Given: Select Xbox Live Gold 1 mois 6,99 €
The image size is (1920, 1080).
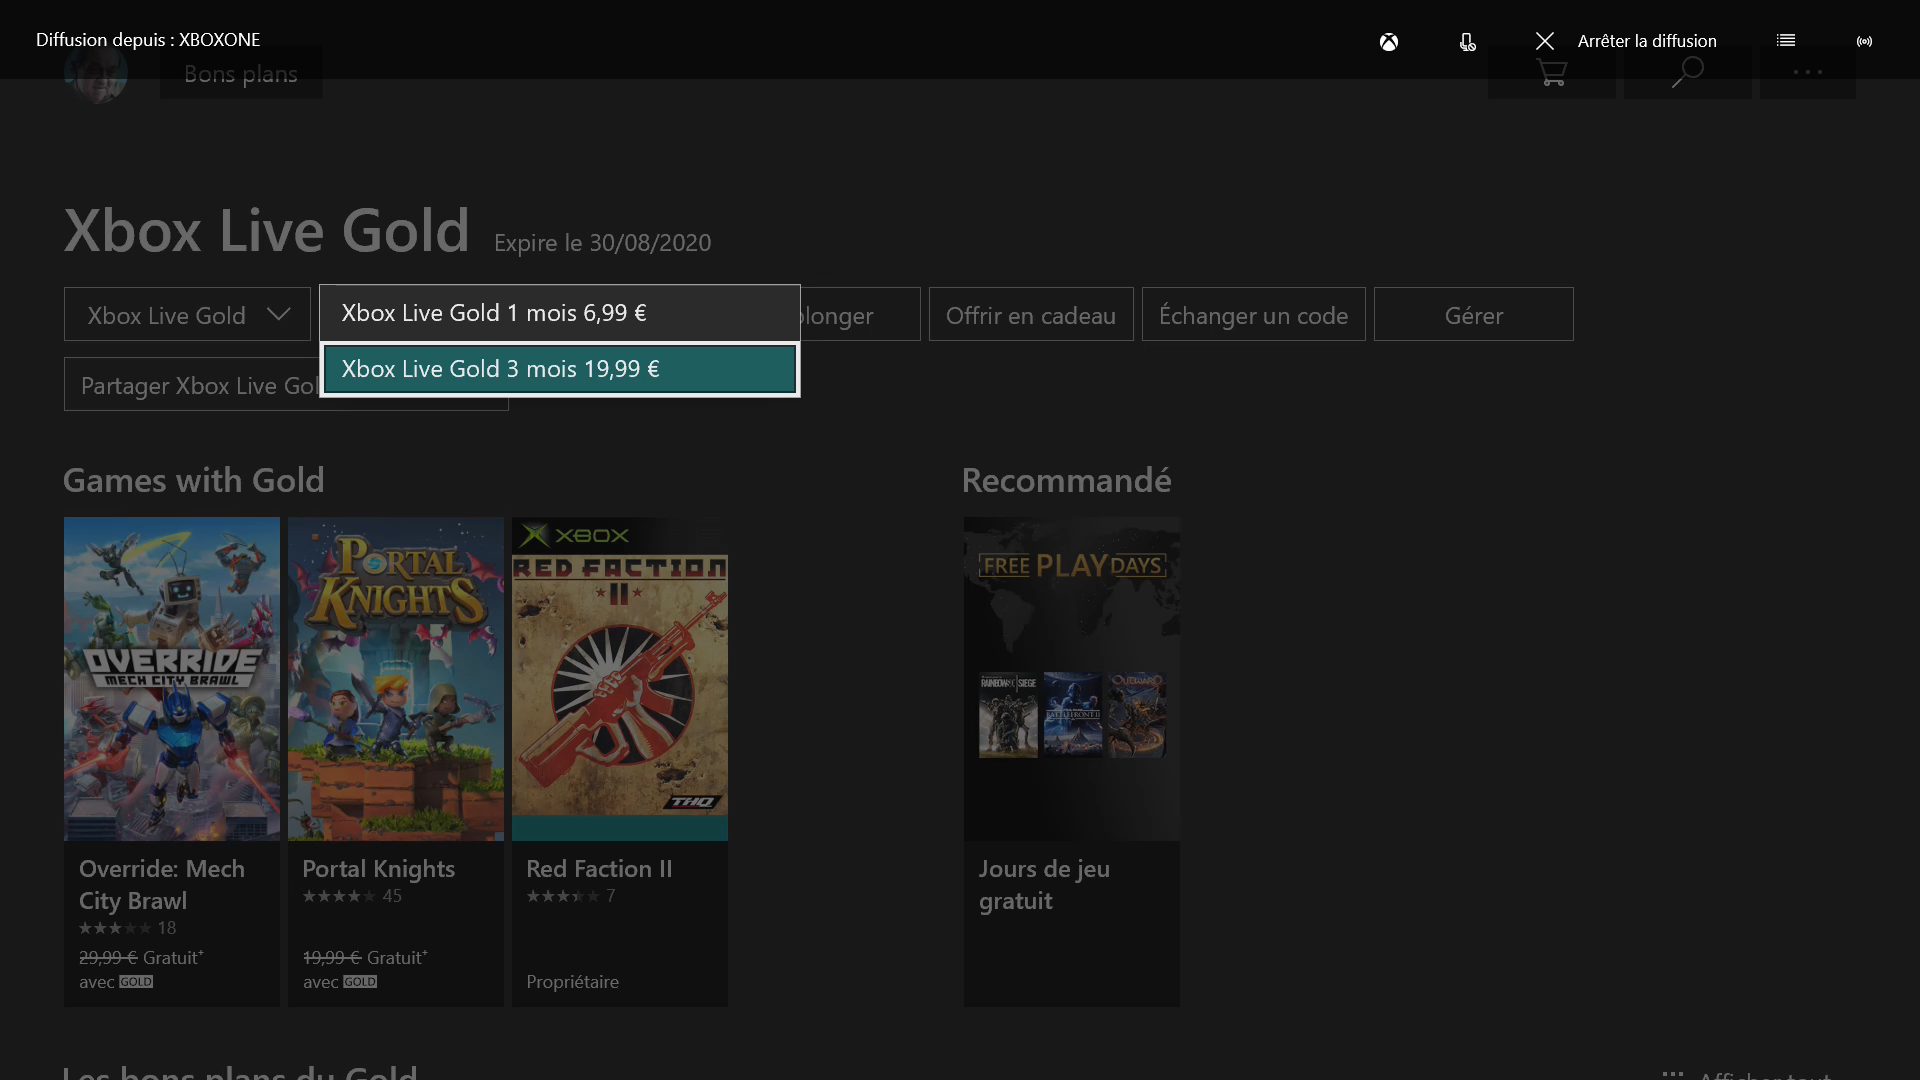Looking at the screenshot, I should 560,313.
